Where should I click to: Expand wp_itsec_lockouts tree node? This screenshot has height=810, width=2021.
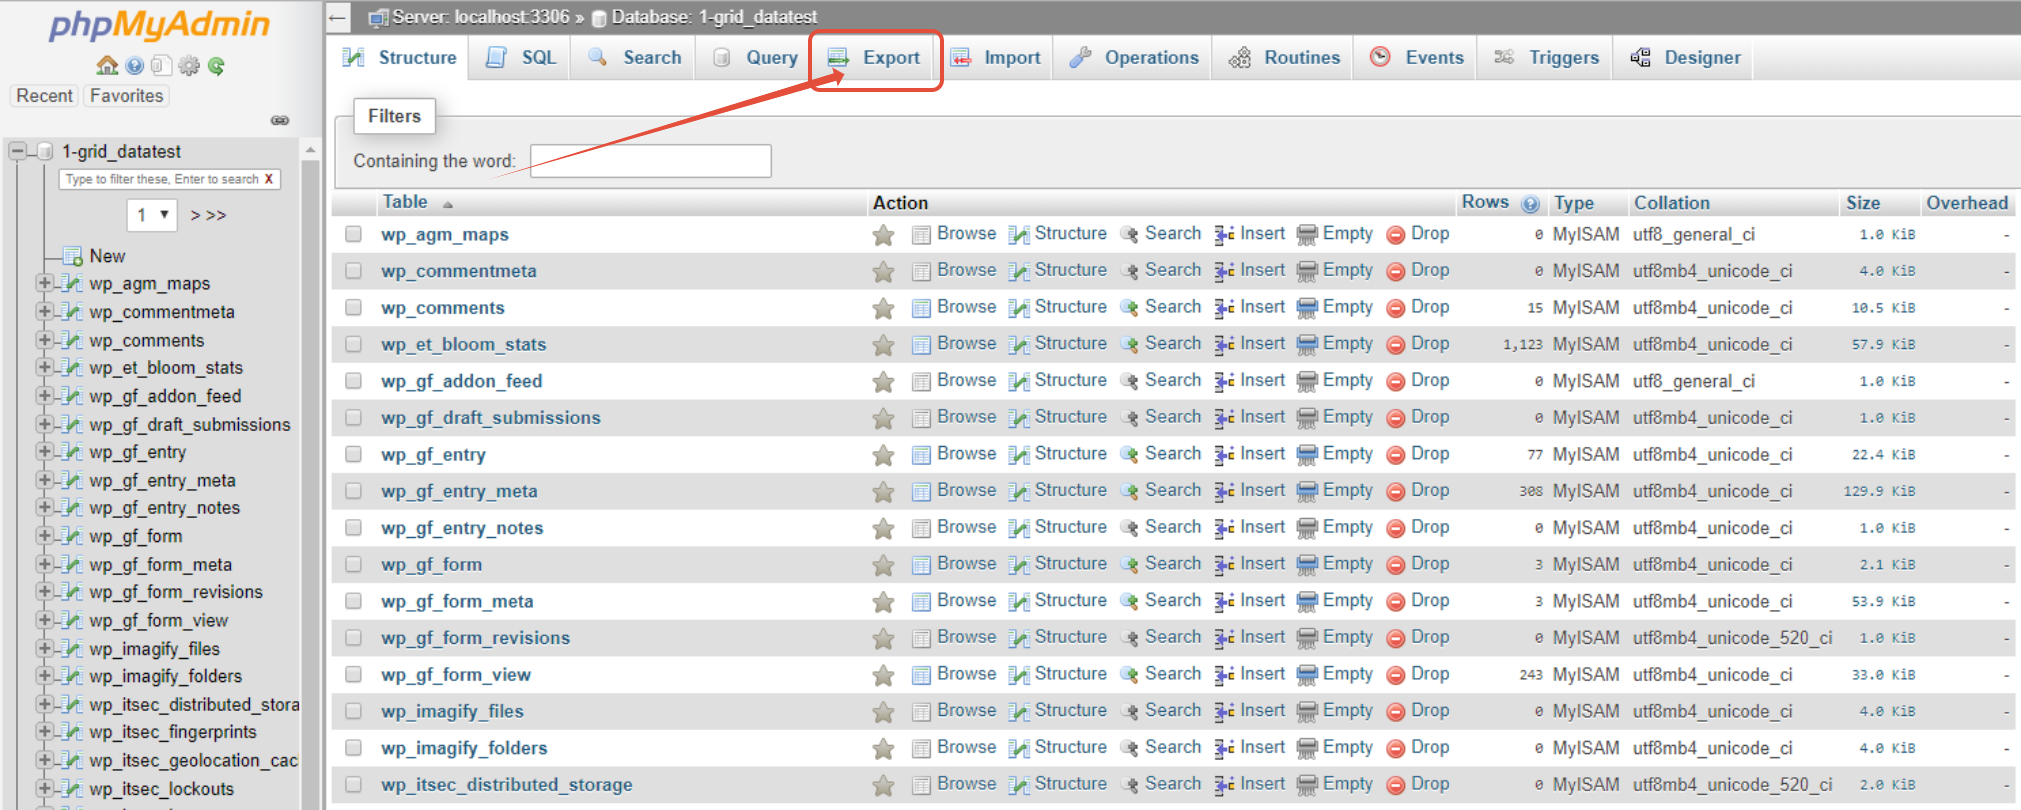pos(44,788)
